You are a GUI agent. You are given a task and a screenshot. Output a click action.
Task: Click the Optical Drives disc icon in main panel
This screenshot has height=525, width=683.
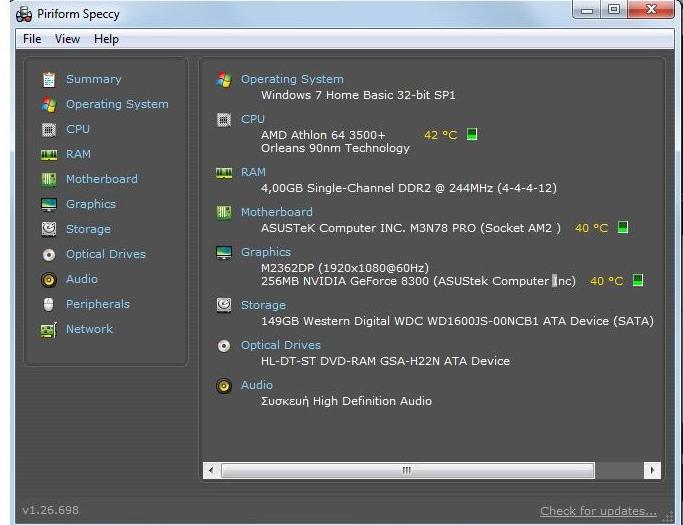[224, 346]
